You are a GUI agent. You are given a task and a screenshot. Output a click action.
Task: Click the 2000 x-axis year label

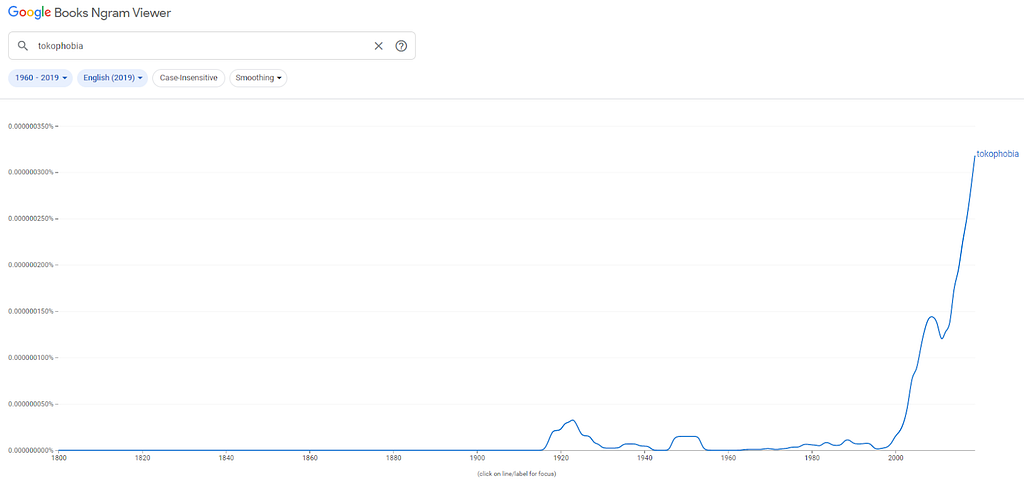tap(895, 458)
